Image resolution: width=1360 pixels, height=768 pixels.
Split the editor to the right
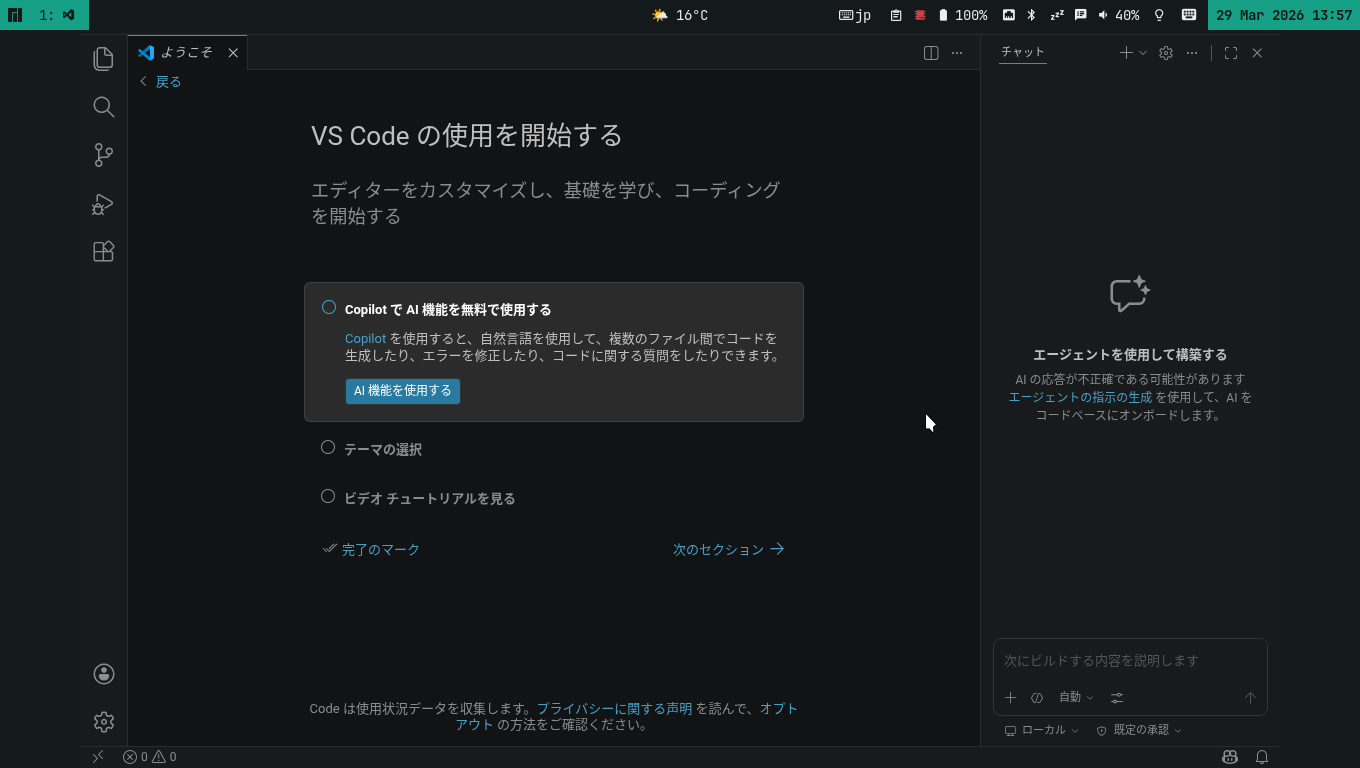[931, 53]
